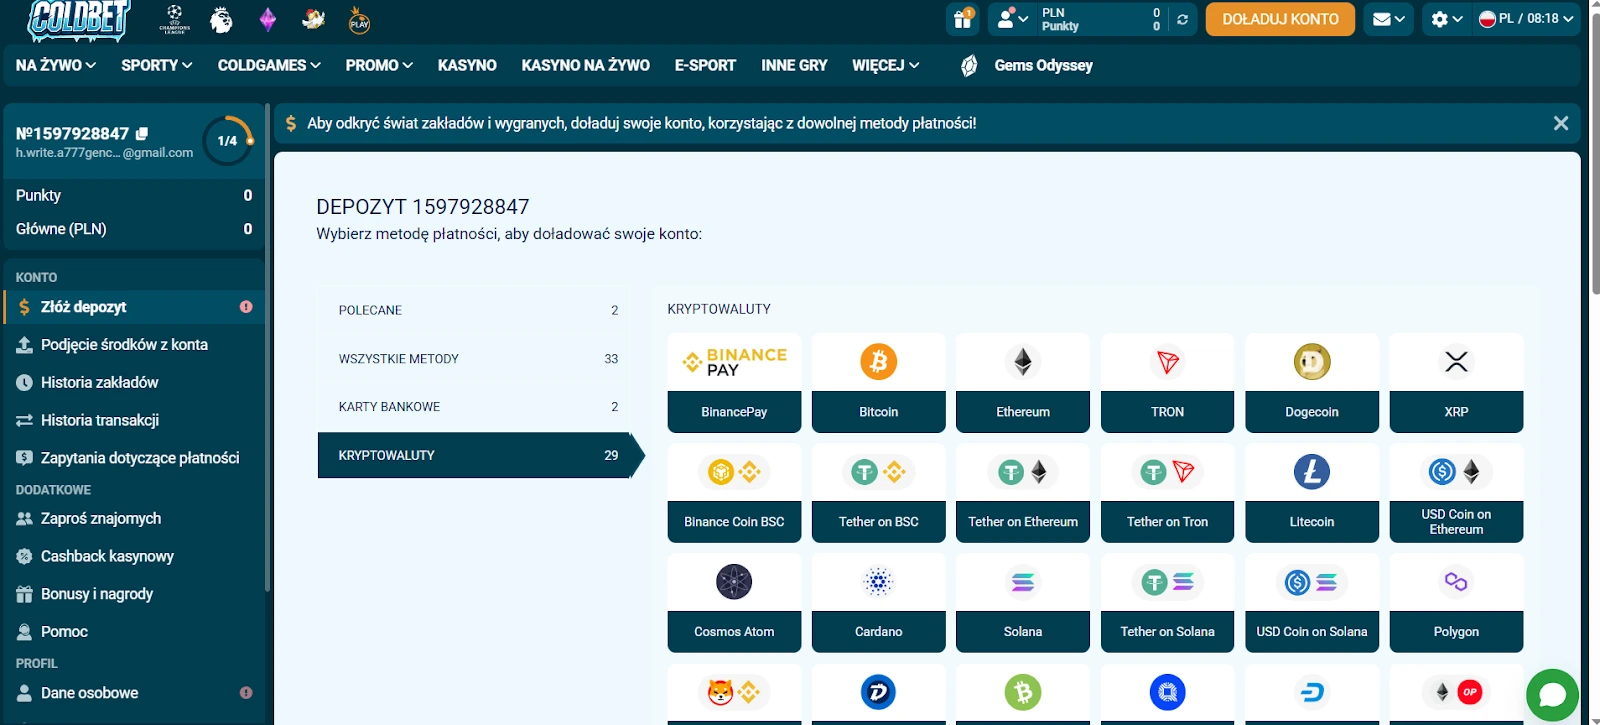This screenshot has height=725, width=1600.
Task: Pick the TRON crypto icon
Action: (x=1167, y=362)
